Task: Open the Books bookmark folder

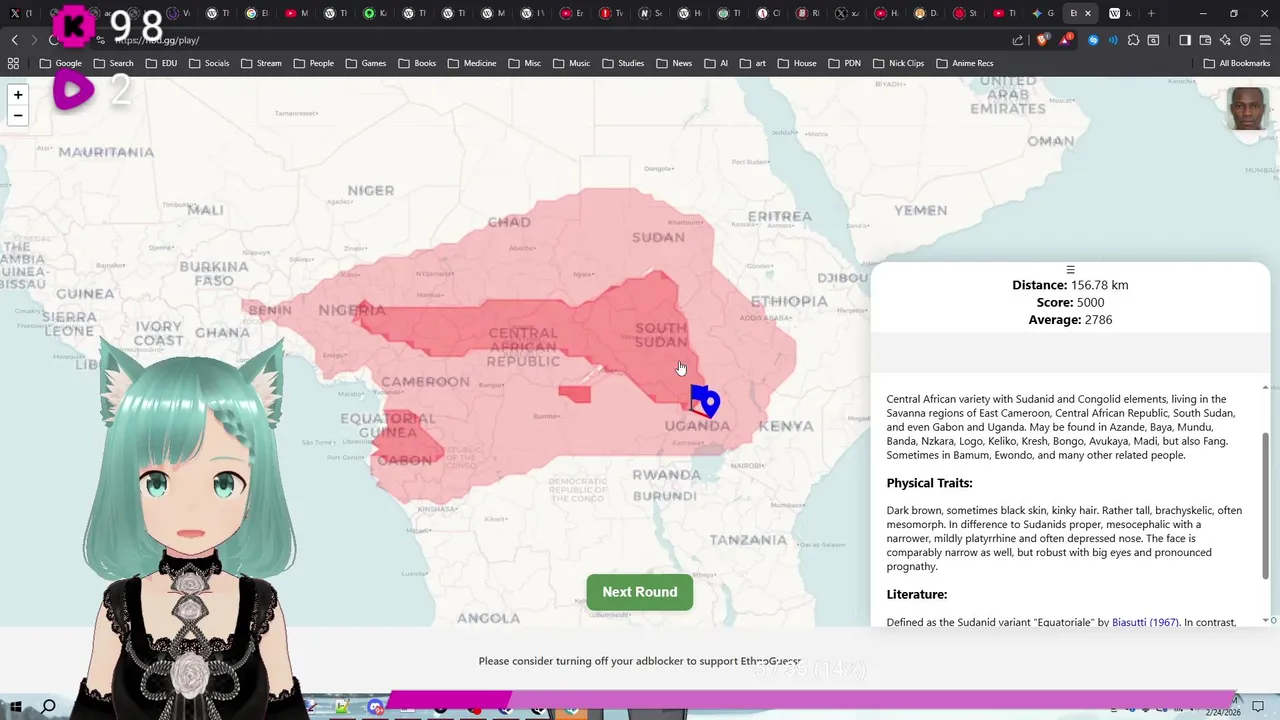Action: (x=417, y=63)
